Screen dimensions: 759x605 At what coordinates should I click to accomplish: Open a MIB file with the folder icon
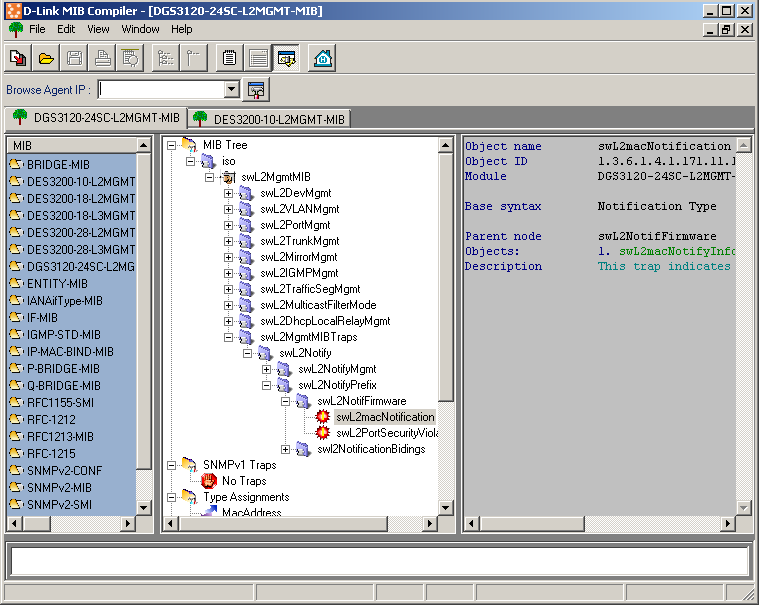tap(46, 59)
